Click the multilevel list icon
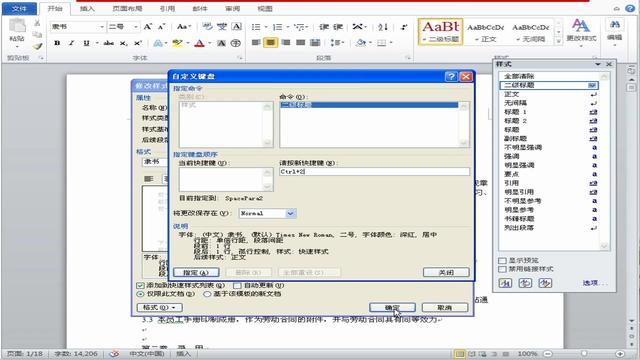Screen dimensions: 640x360 tap(300, 27)
